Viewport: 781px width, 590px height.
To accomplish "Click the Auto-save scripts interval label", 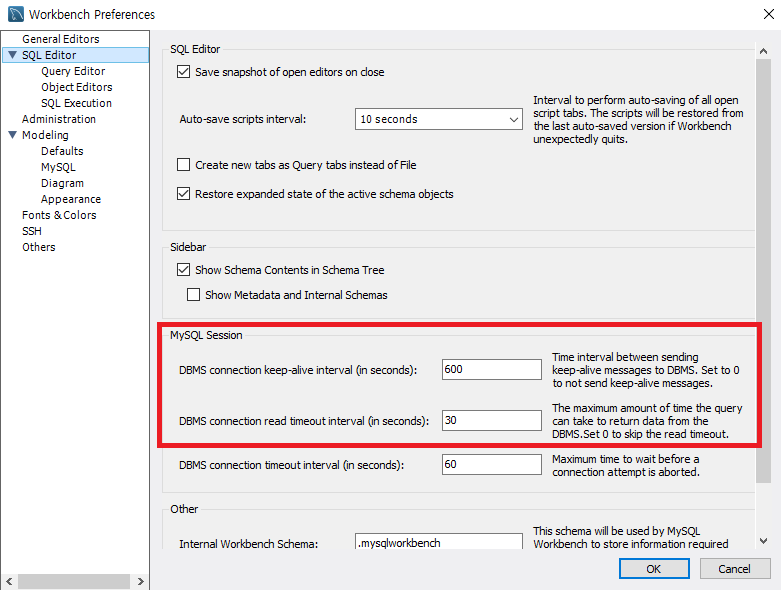I will pyautogui.click(x=243, y=119).
